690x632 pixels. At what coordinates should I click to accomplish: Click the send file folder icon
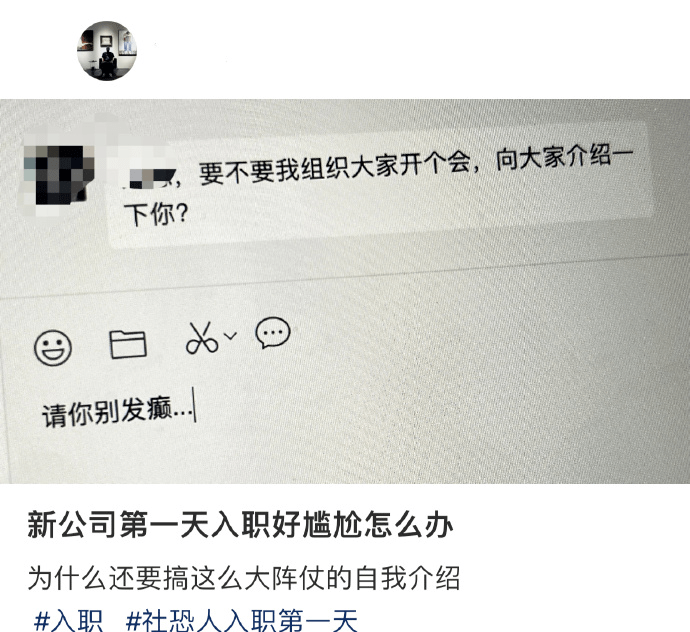(x=128, y=344)
